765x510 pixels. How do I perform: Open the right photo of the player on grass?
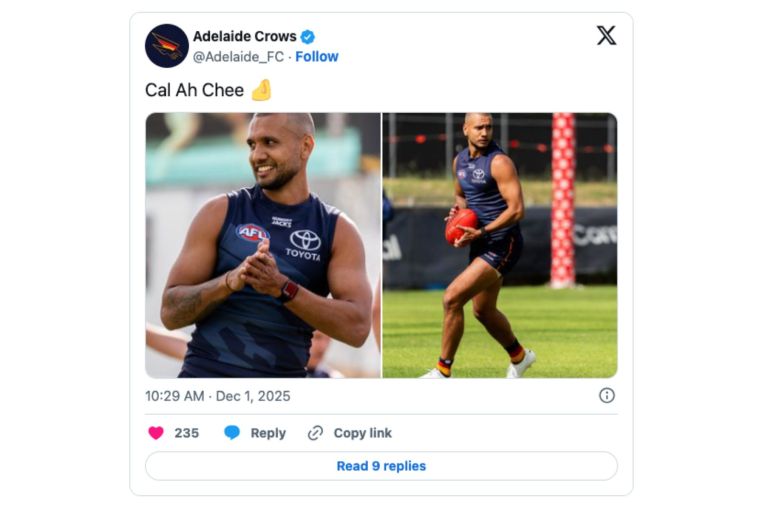pos(500,245)
